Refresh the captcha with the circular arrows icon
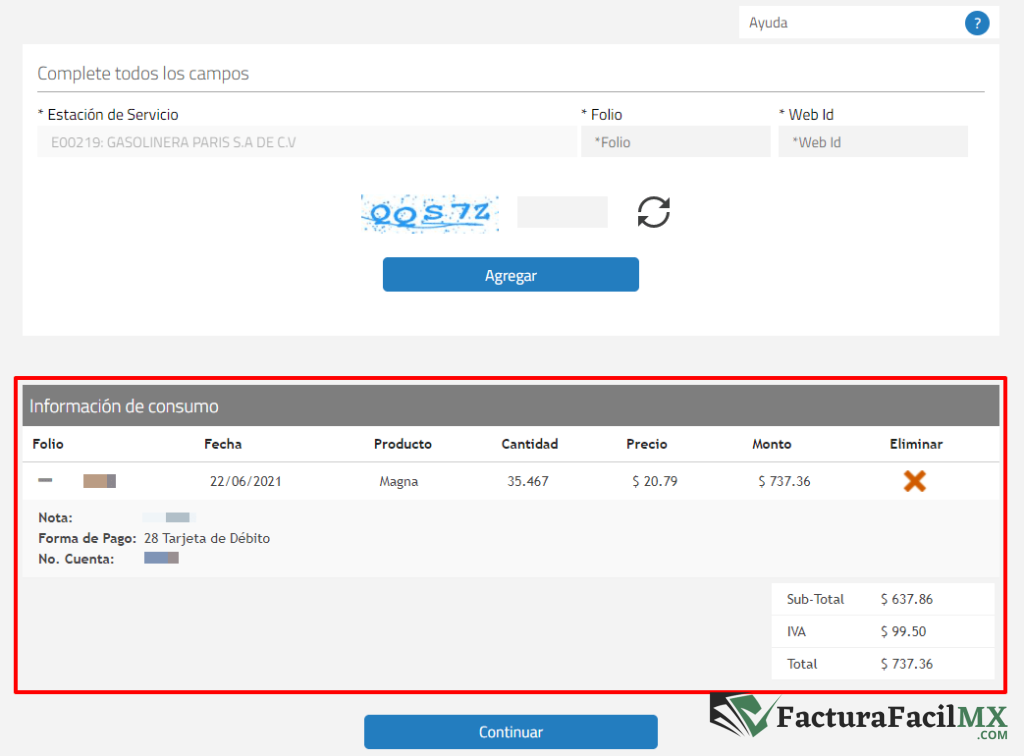The image size is (1024, 756). pyautogui.click(x=654, y=212)
